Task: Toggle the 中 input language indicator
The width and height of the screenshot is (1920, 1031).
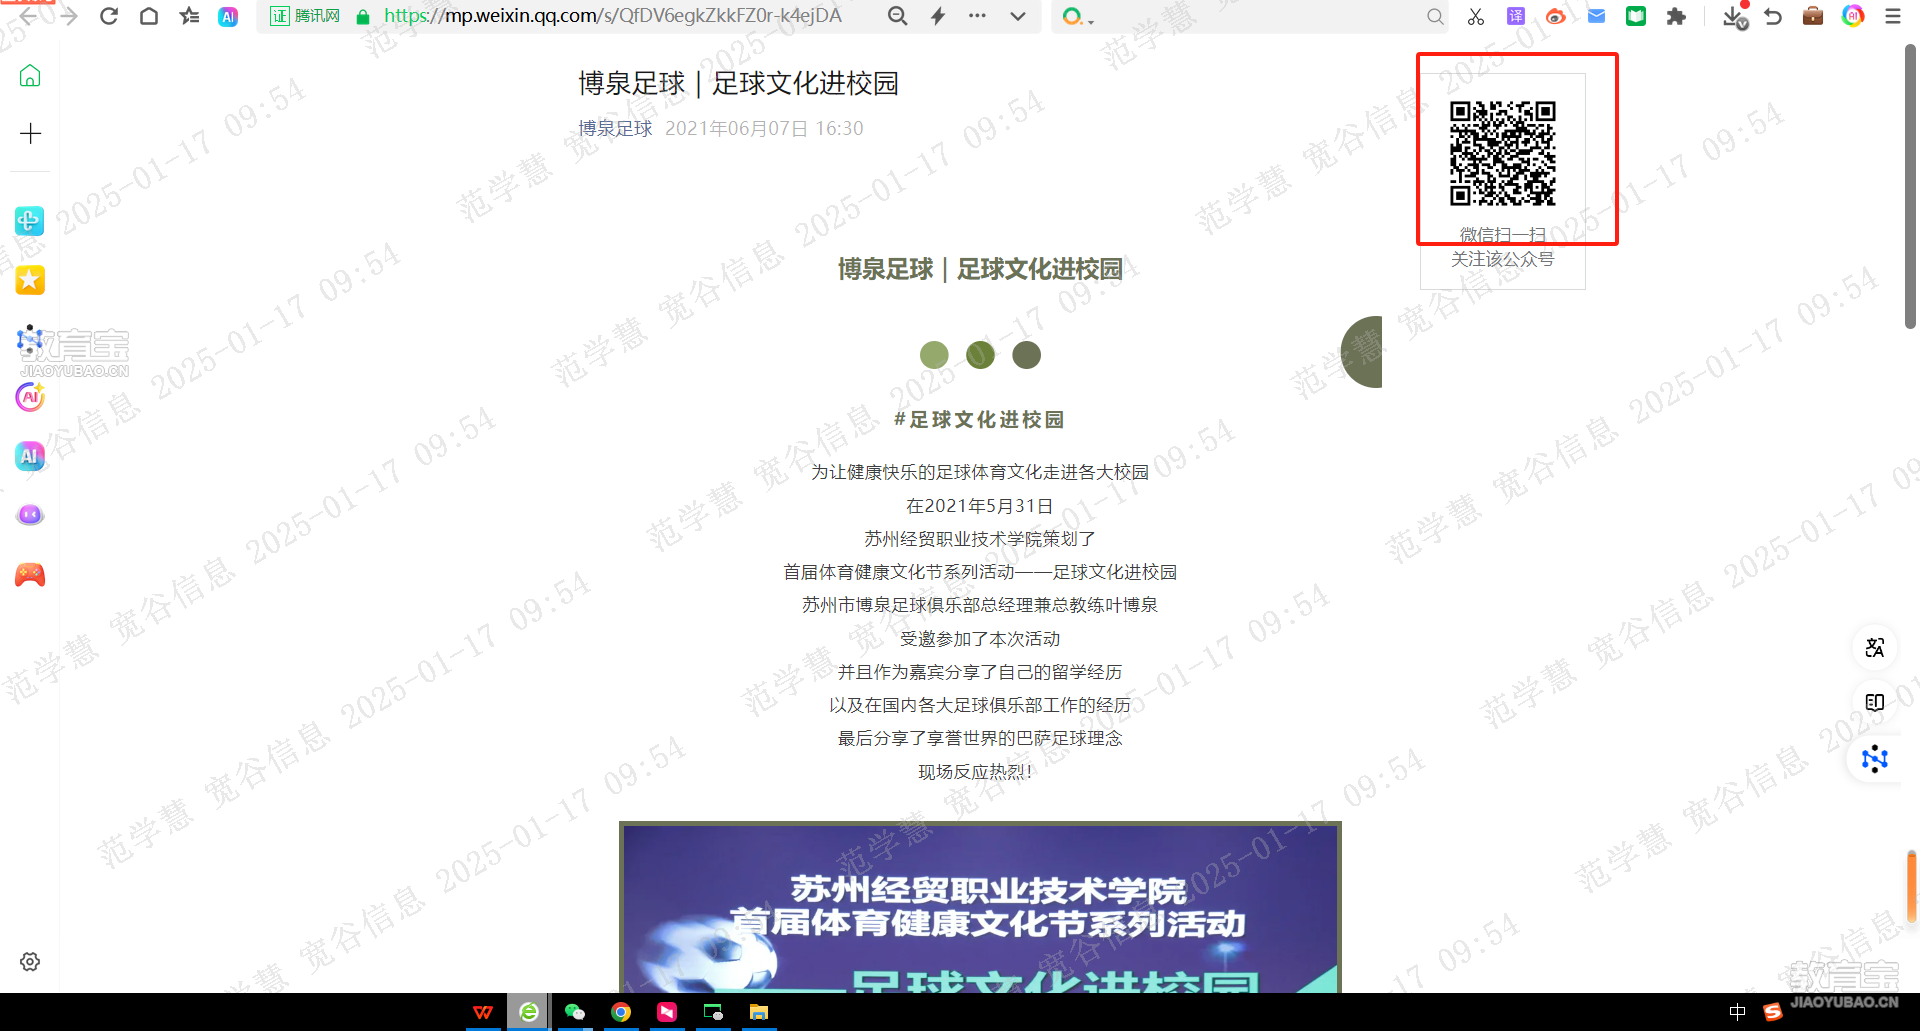Action: 1737,1012
